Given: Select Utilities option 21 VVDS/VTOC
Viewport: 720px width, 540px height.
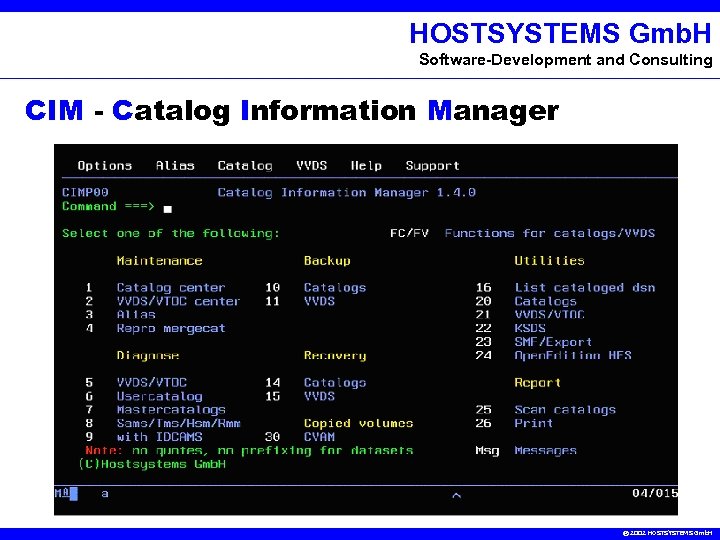Looking at the screenshot, I should (530, 315).
